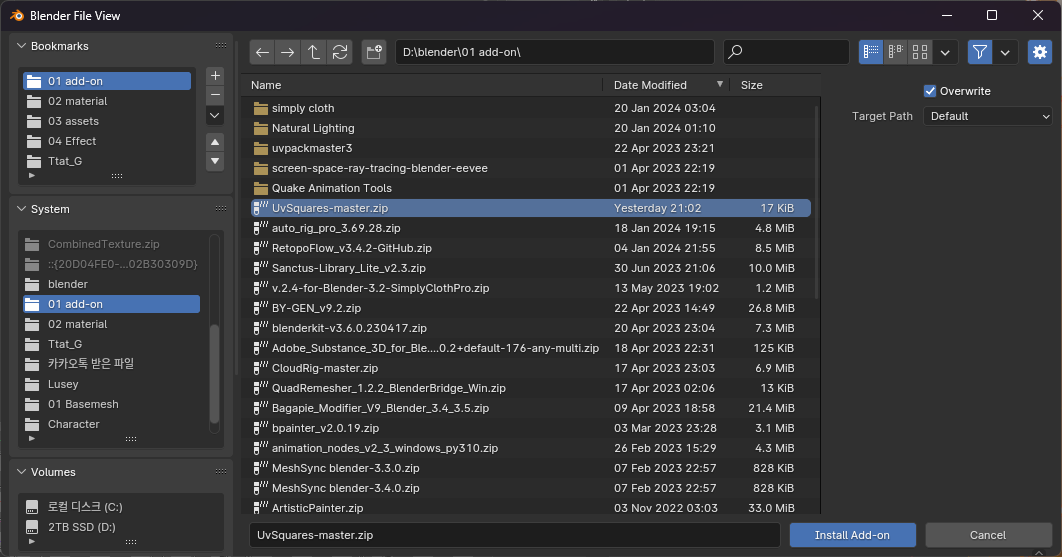Open blender folder in System list
Viewport: 1062px width, 557px height.
tap(112, 284)
